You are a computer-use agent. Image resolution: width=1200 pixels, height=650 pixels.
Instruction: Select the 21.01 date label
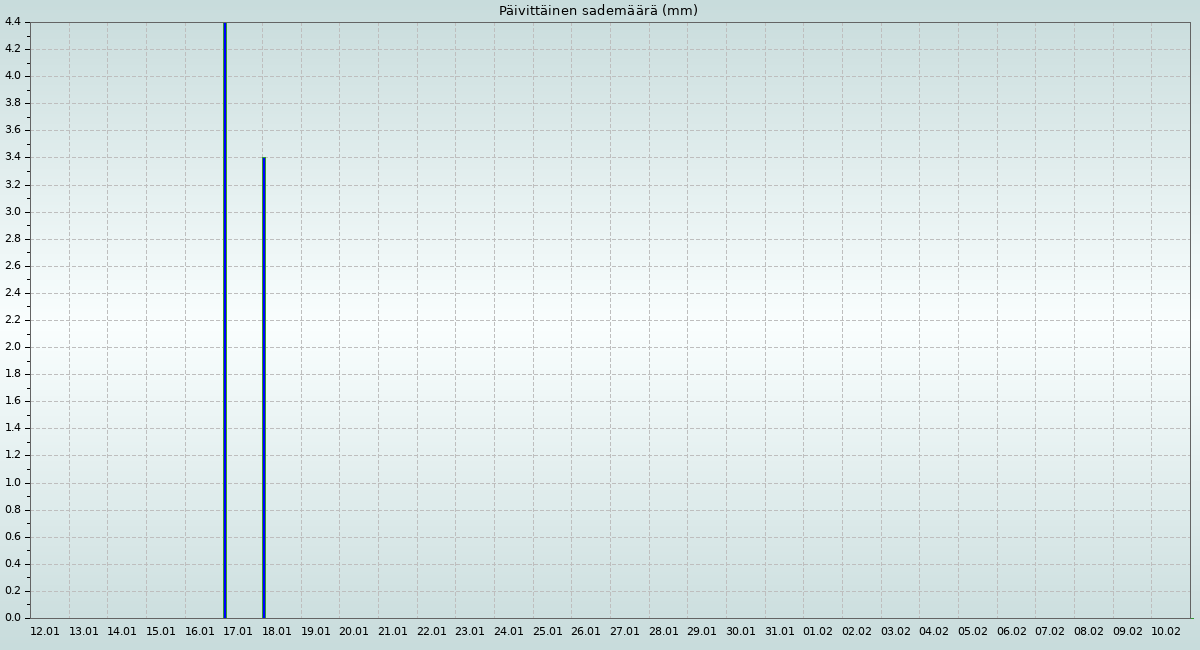click(393, 632)
